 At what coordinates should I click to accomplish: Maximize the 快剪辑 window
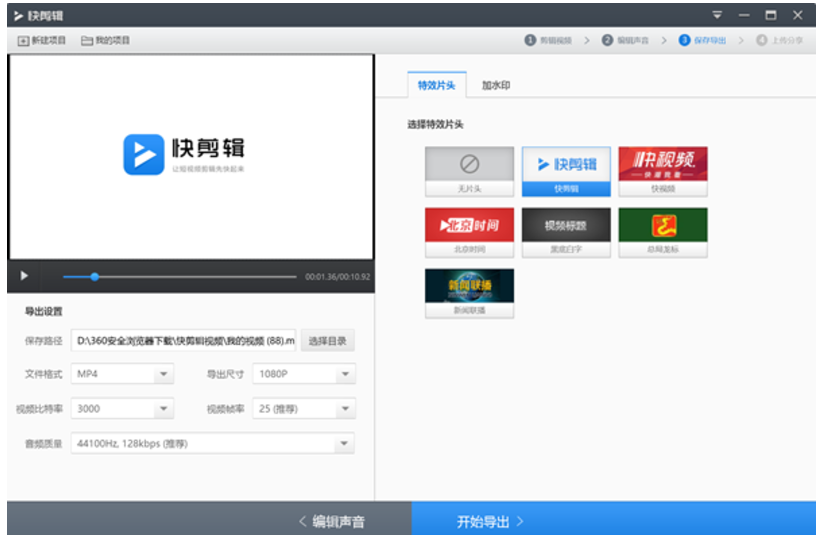[771, 15]
